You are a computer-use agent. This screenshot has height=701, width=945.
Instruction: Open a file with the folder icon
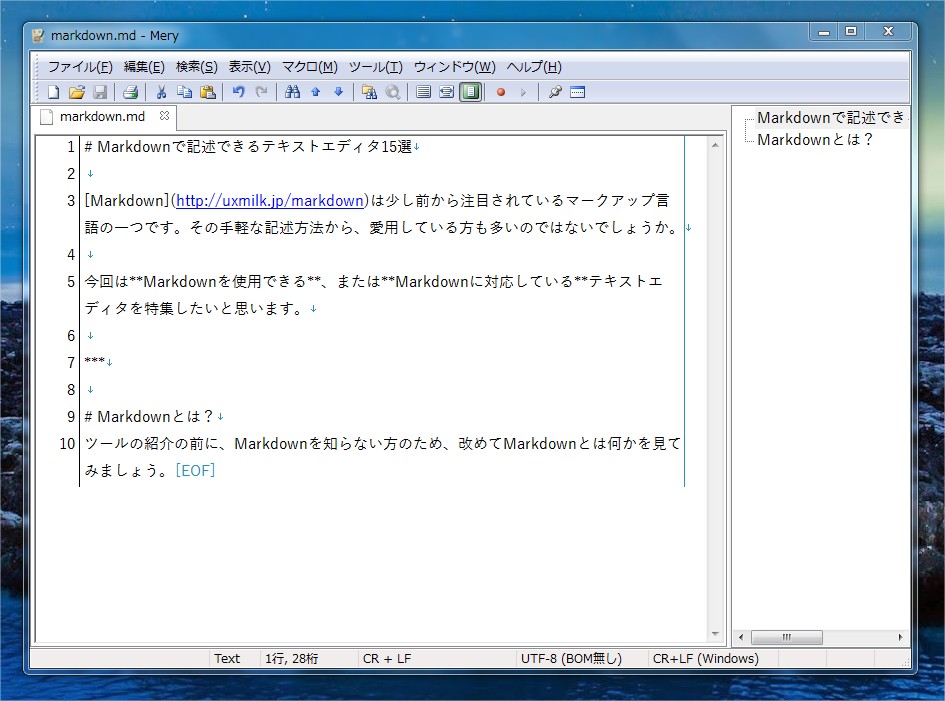click(77, 92)
